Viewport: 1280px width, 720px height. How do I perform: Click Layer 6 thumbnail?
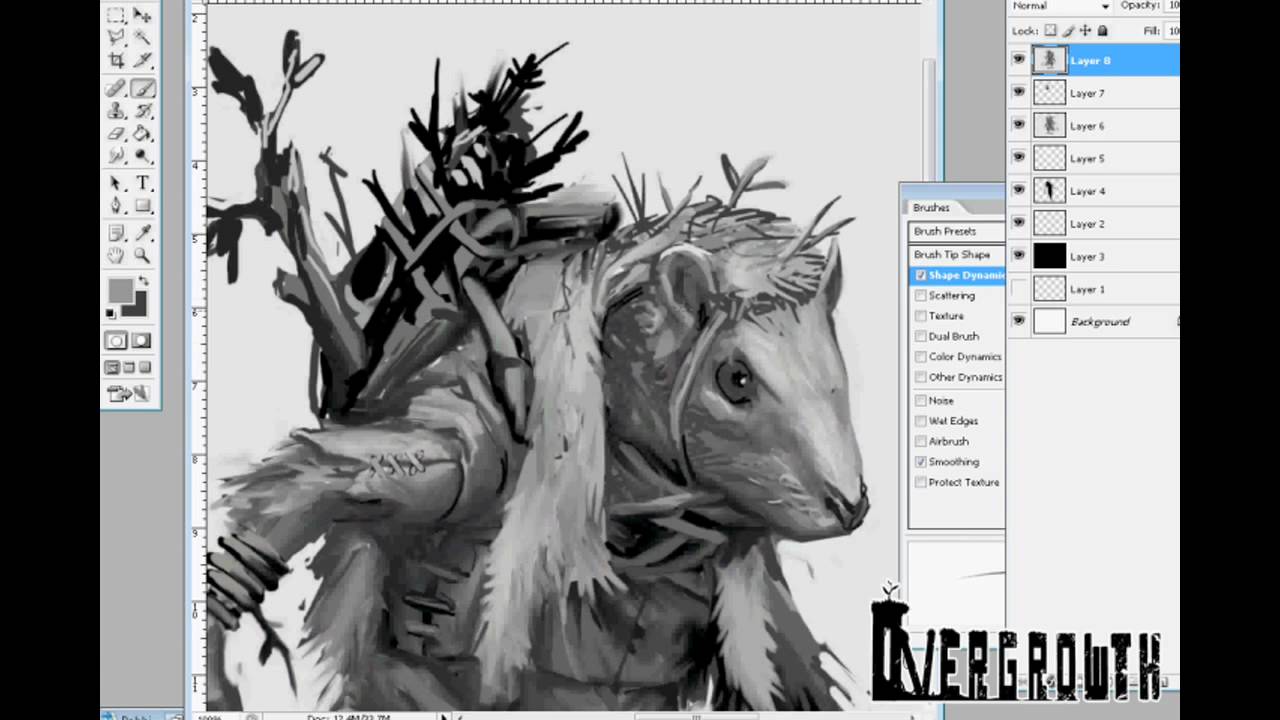point(1050,125)
